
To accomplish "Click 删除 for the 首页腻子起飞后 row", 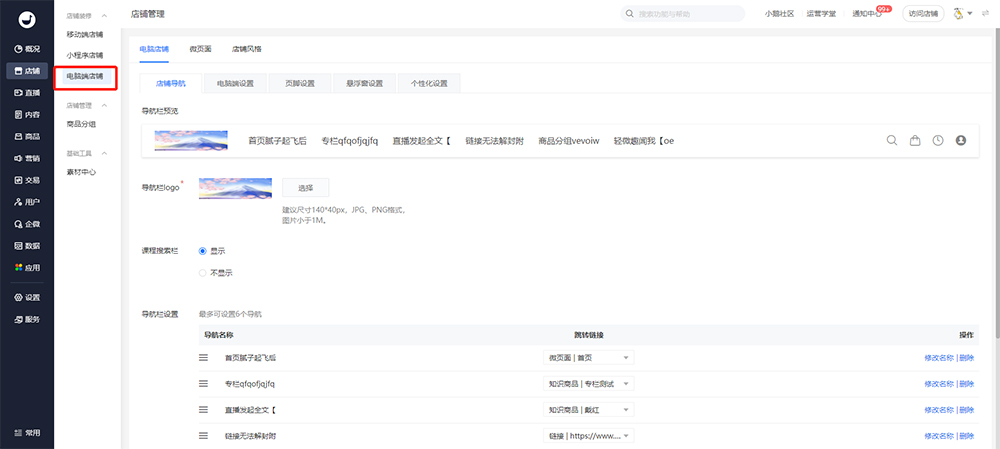I will coord(966,357).
